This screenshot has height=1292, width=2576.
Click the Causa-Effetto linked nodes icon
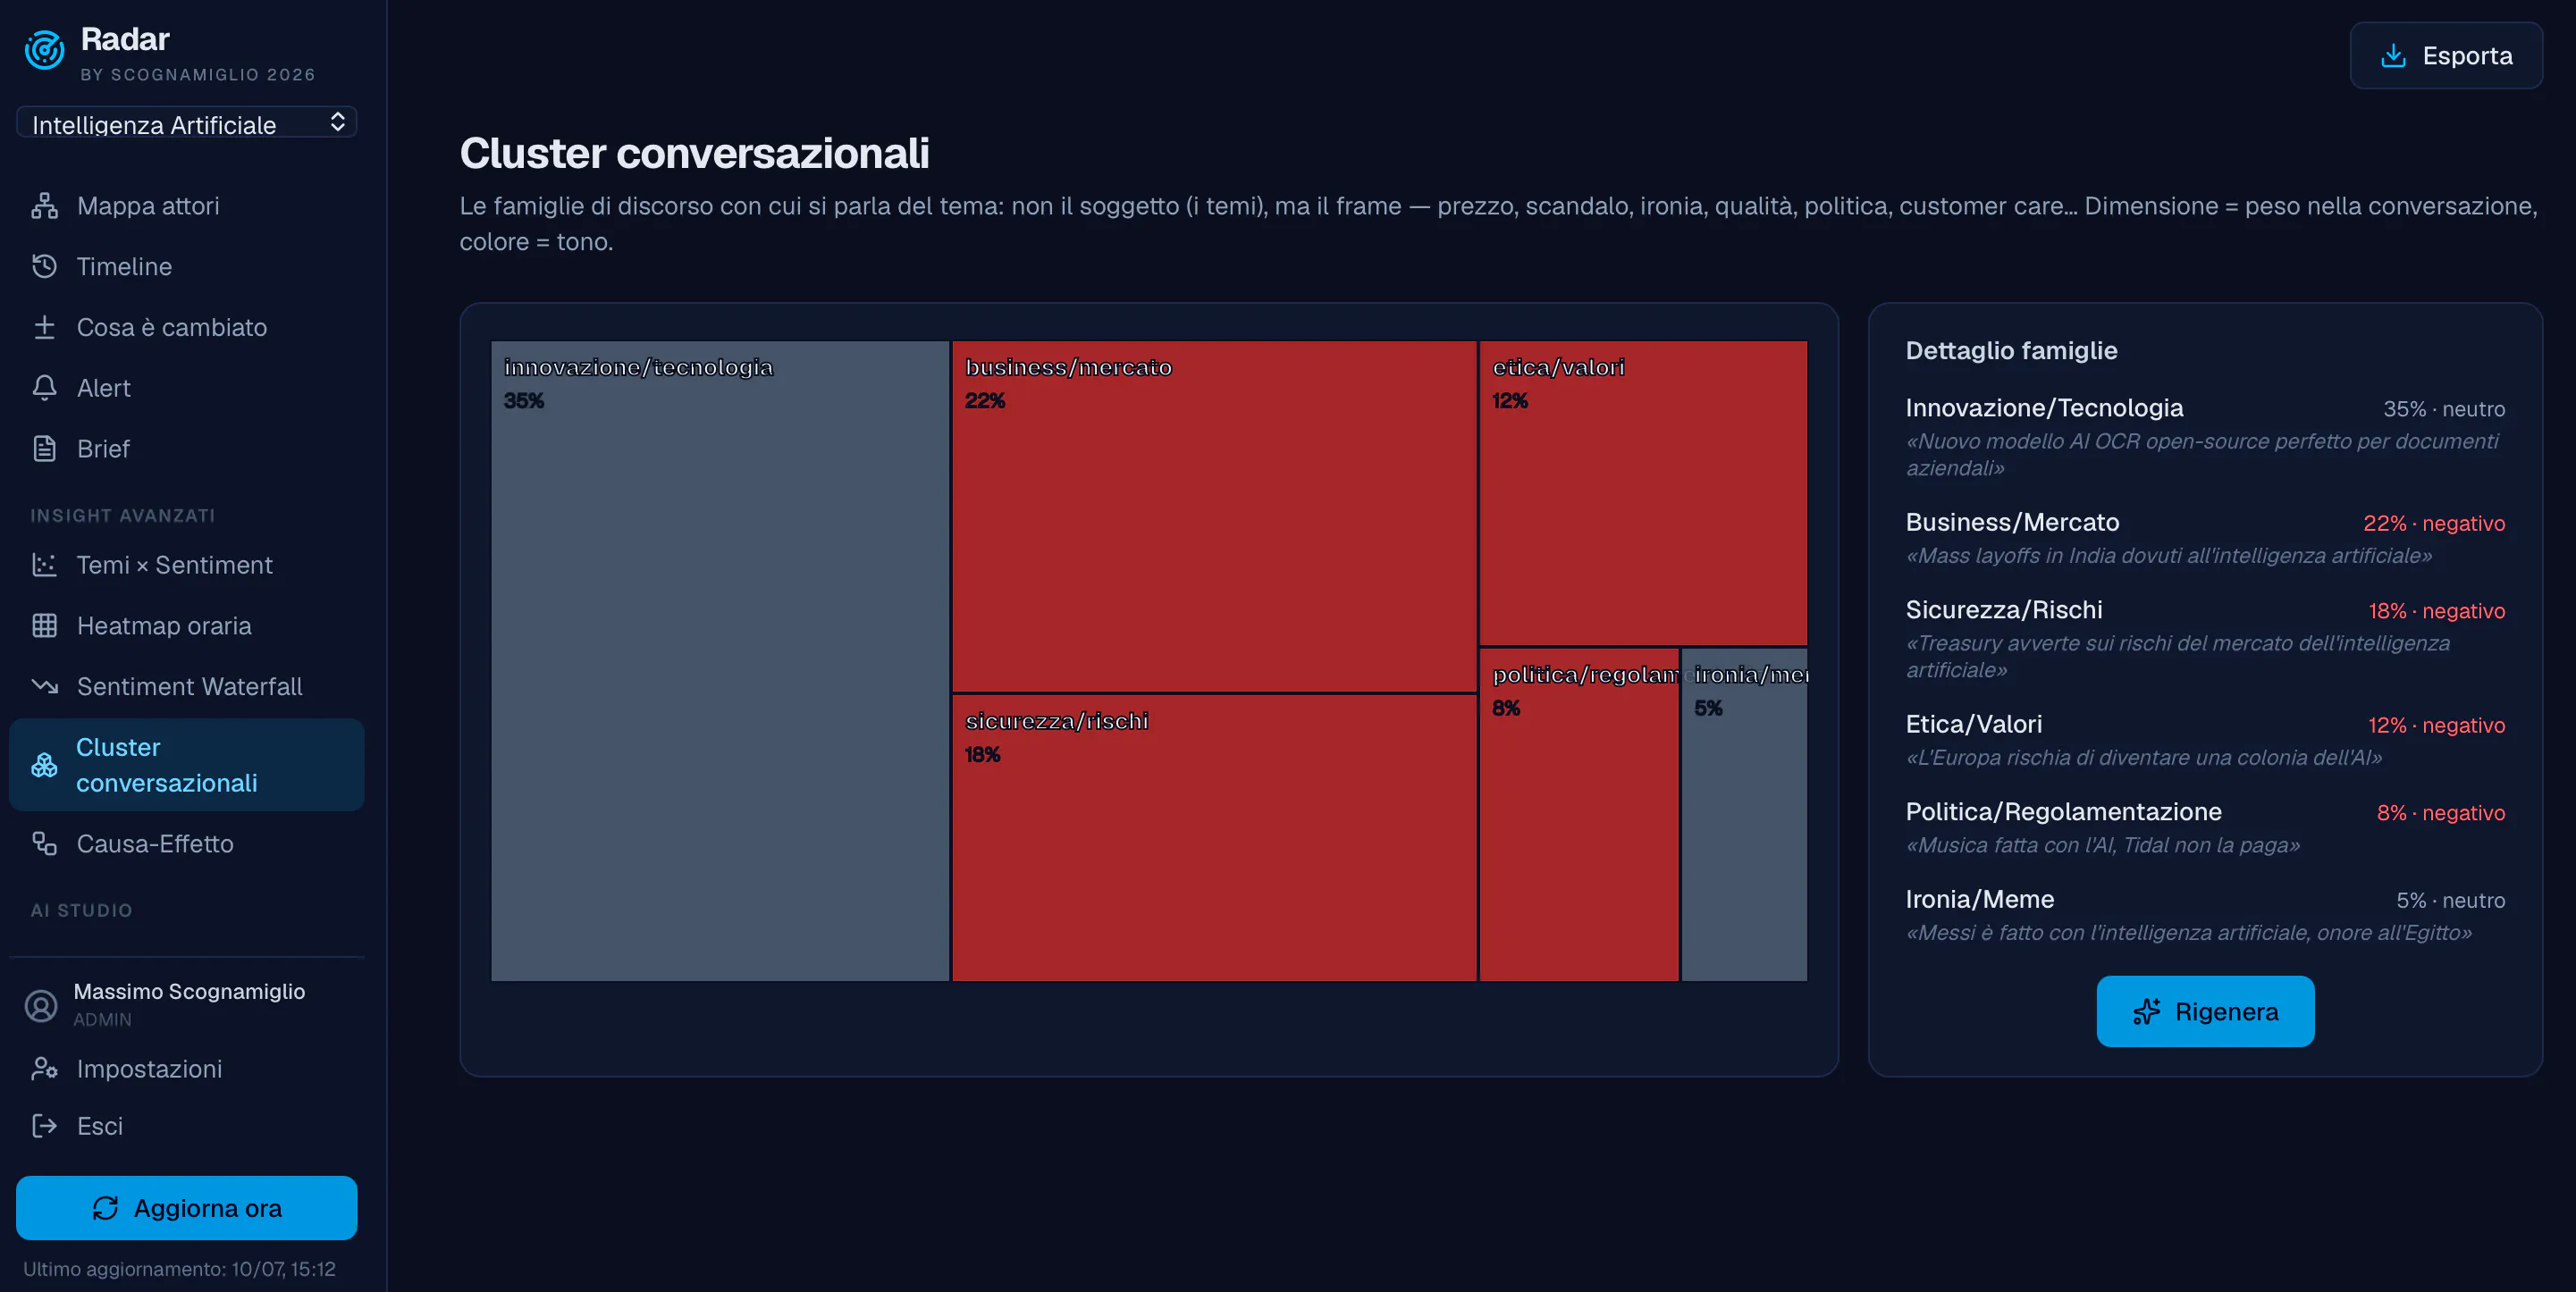coord(44,844)
